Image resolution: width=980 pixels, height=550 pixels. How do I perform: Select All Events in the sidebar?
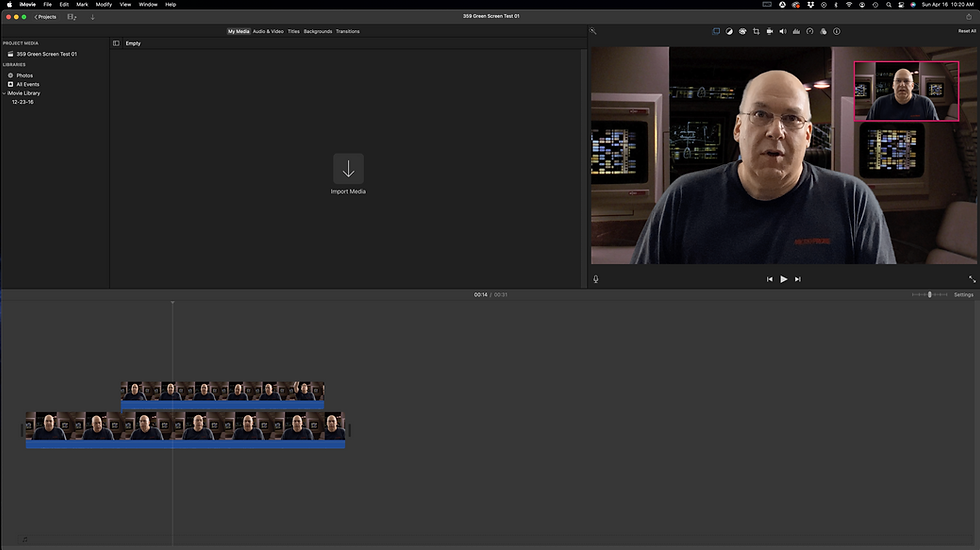tap(28, 84)
